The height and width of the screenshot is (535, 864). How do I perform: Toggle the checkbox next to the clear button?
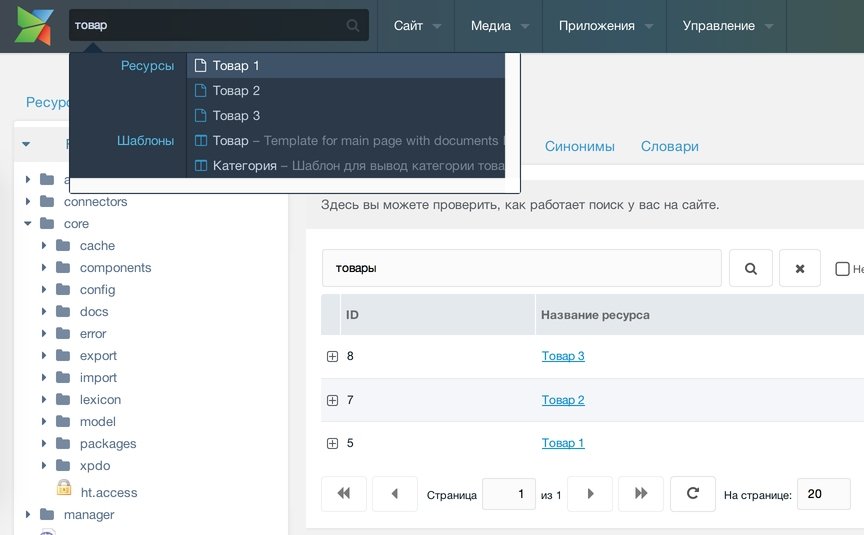[x=842, y=269]
